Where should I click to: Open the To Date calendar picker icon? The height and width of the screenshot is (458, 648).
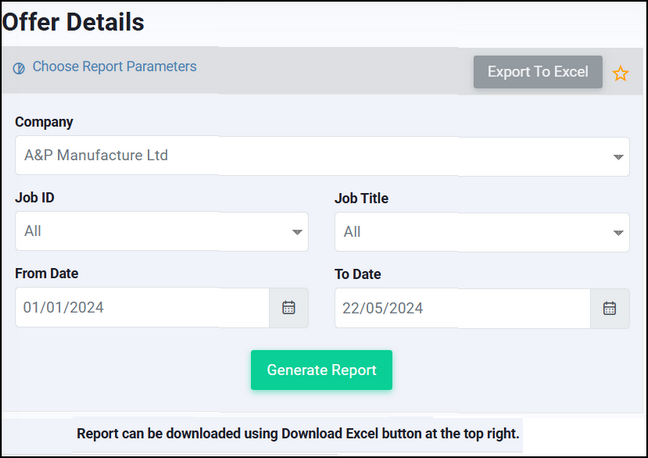610,308
